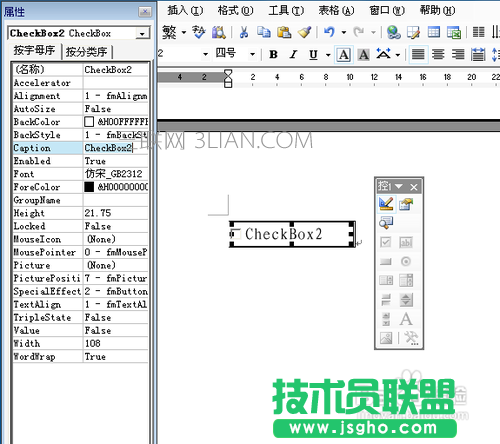
Task: Open Properties icon in the control toolbox
Action: [x=406, y=204]
